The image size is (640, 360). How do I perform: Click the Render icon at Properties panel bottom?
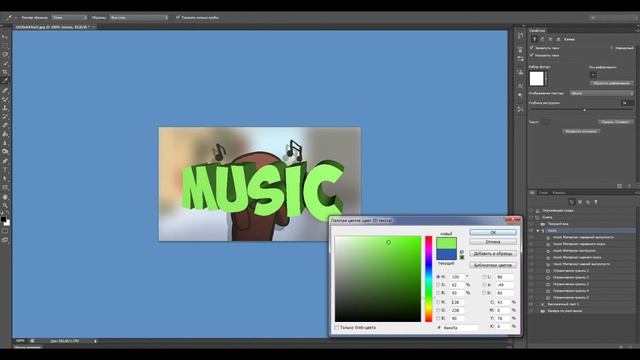point(619,186)
